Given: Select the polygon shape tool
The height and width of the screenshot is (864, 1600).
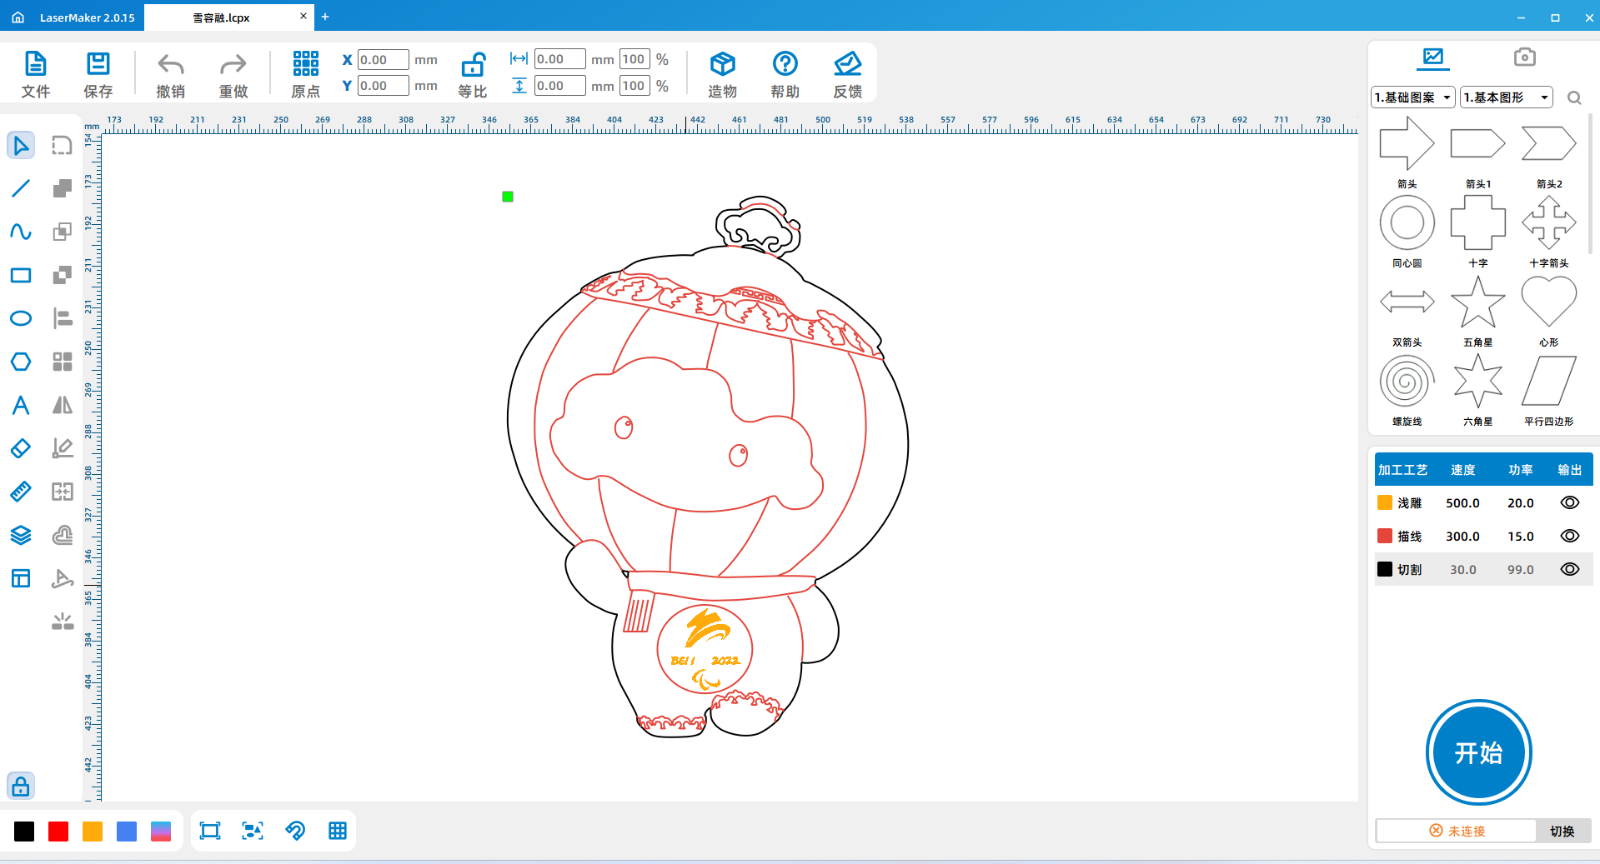Looking at the screenshot, I should click(21, 362).
